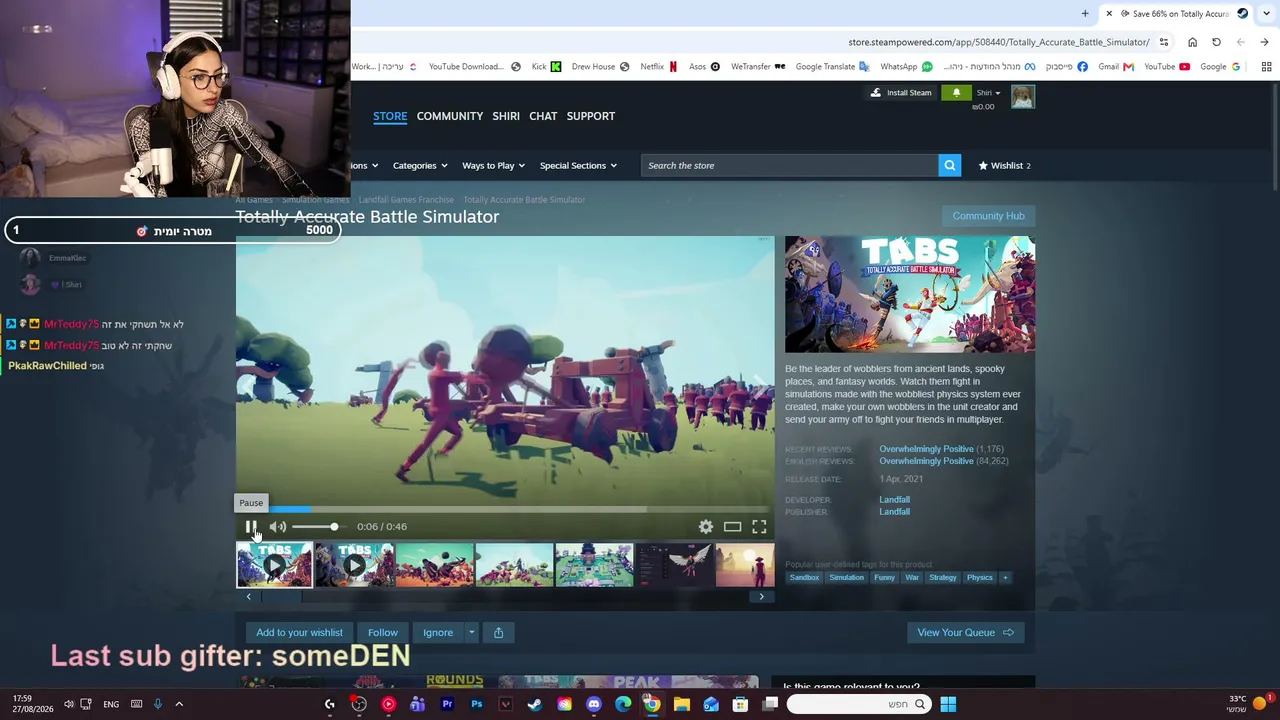The height and width of the screenshot is (720, 1280).
Task: Click the Strategy tag
Action: coord(943,577)
